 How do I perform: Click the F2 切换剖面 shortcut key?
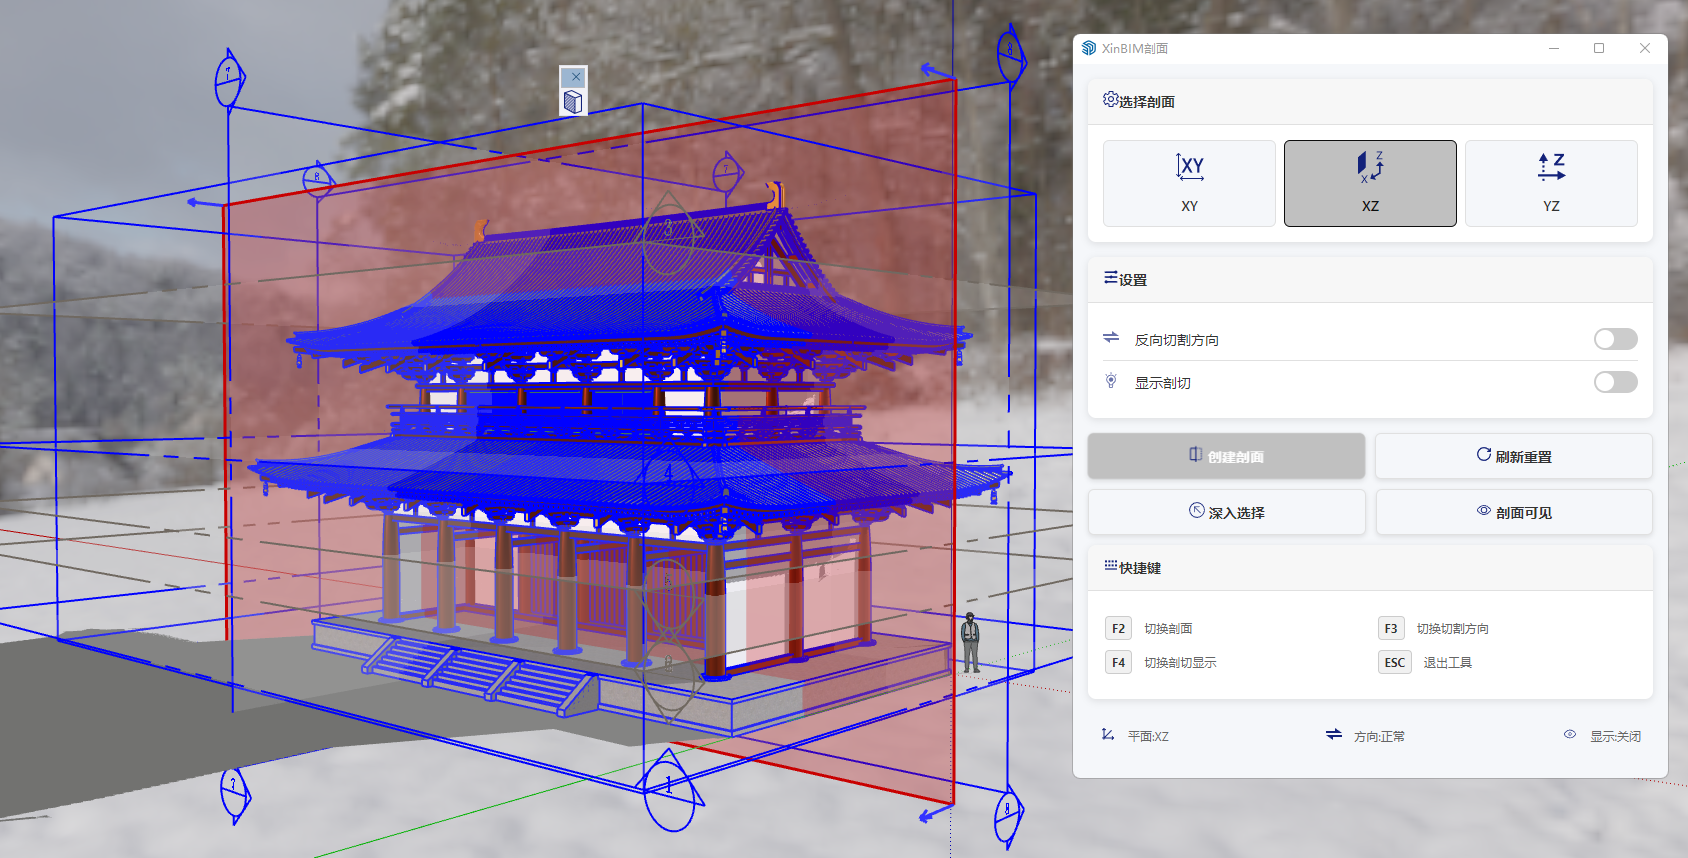tap(1118, 628)
